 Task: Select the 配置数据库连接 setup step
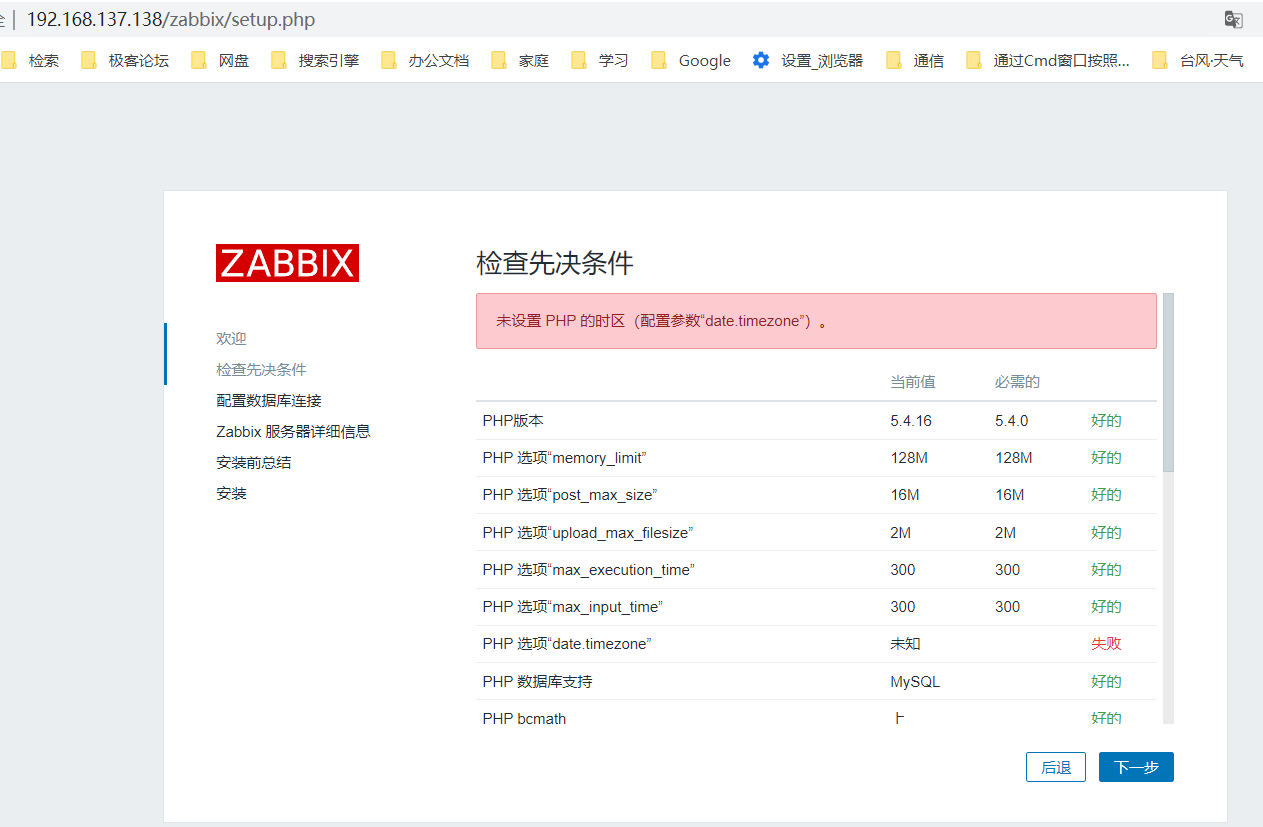pyautogui.click(x=269, y=401)
